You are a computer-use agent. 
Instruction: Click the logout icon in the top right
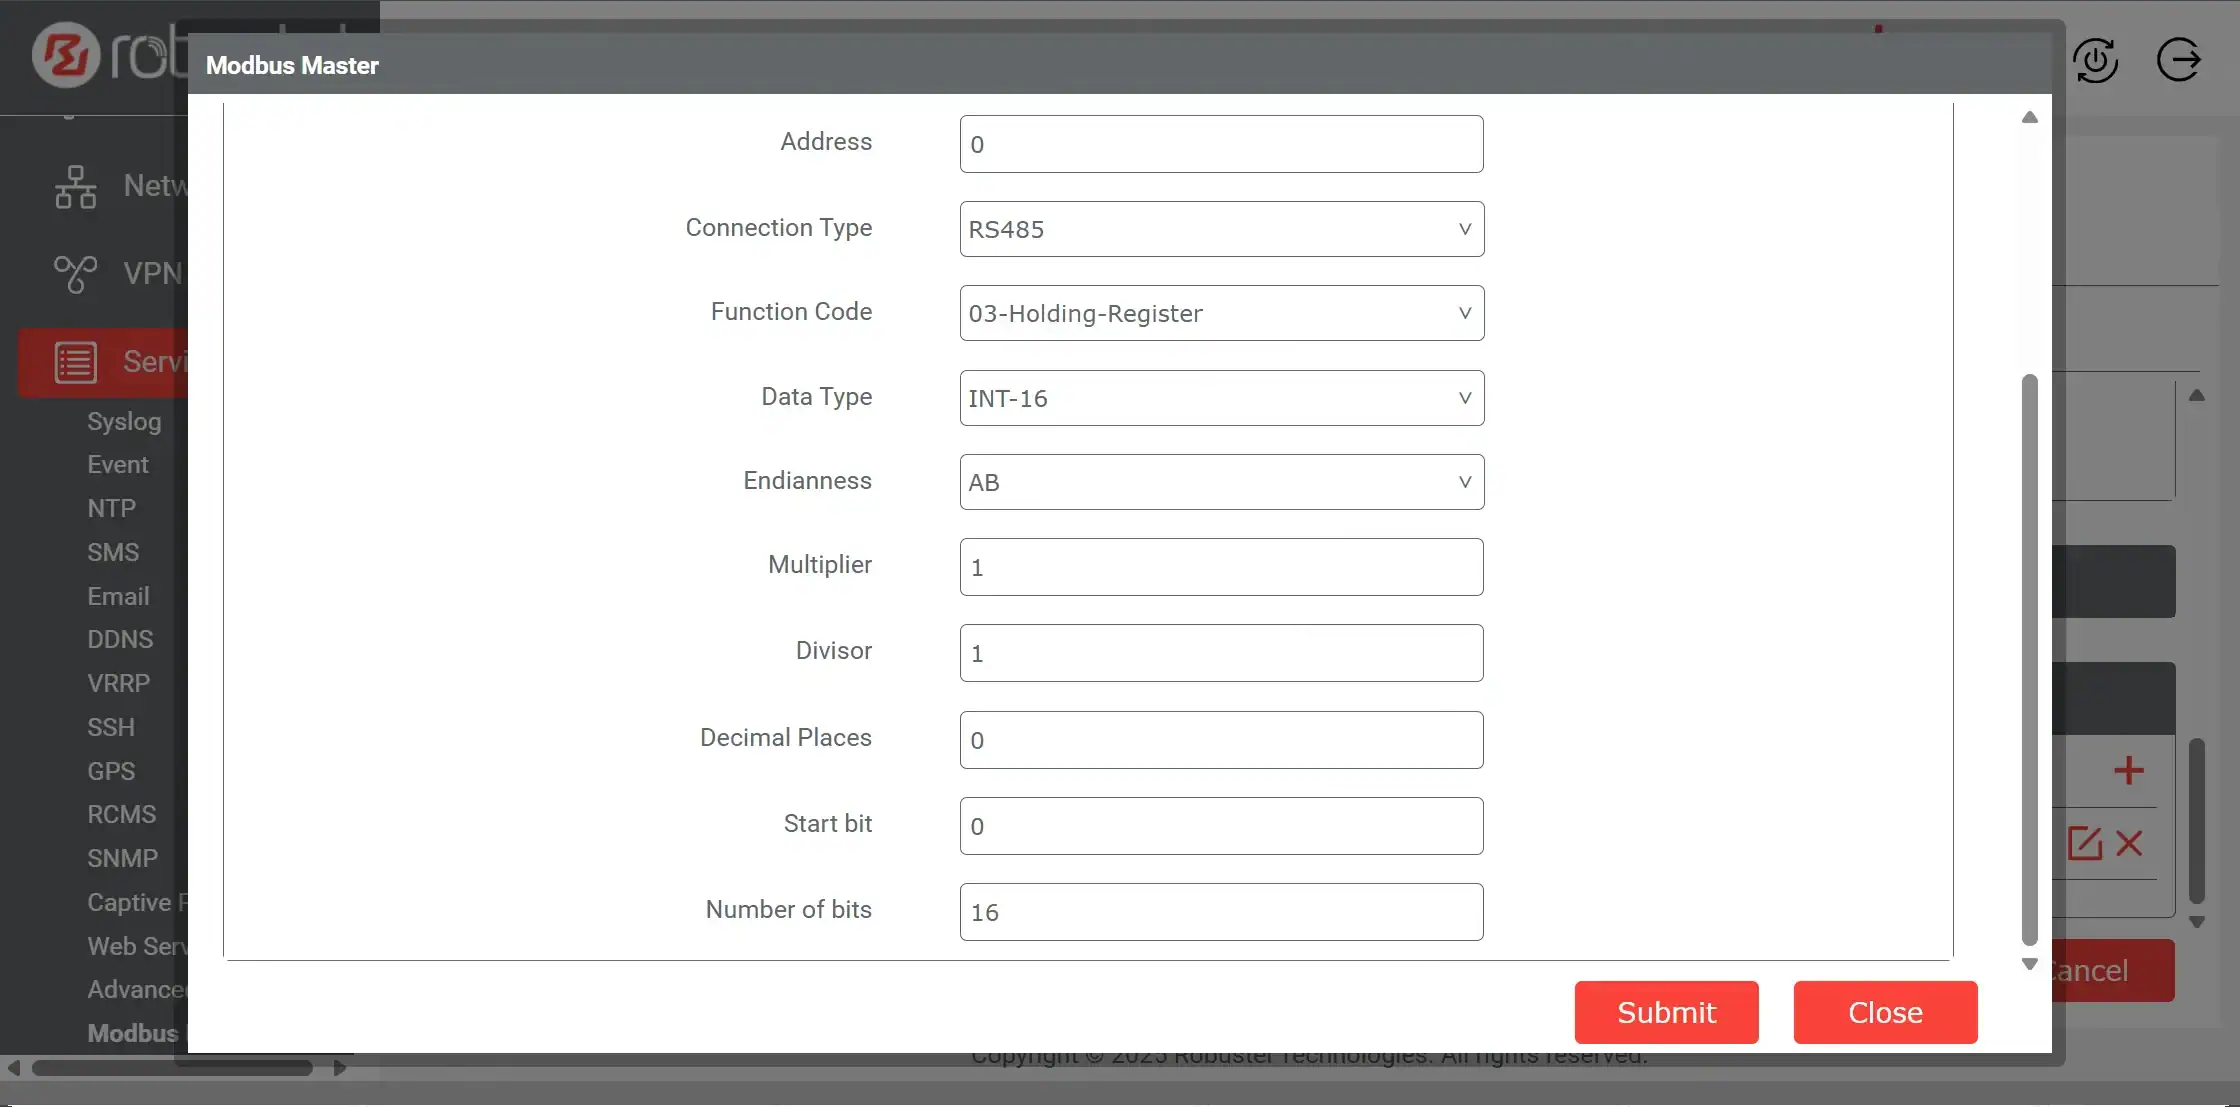tap(2178, 60)
